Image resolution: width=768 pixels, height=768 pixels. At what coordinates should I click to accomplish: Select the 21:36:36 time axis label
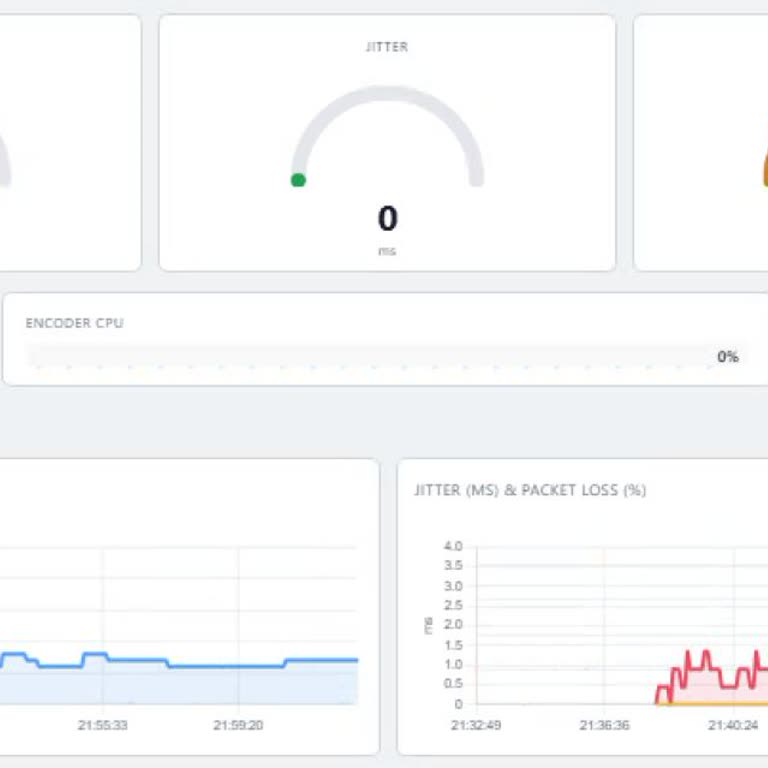(604, 725)
